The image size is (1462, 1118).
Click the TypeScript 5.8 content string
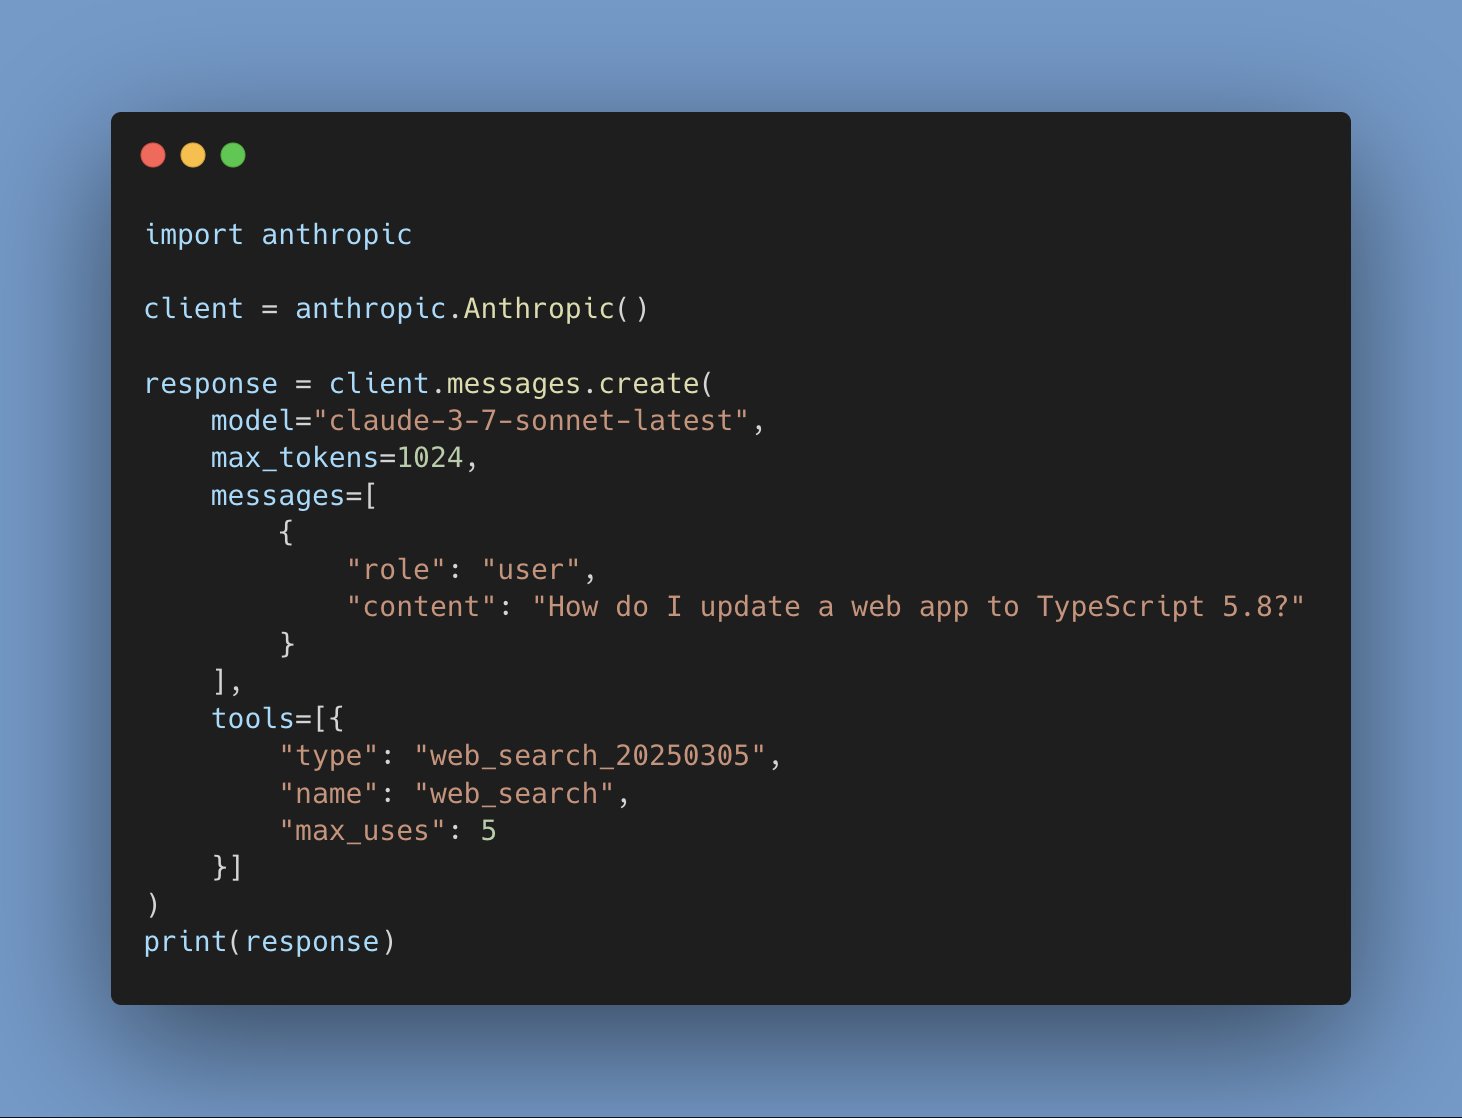click(918, 606)
